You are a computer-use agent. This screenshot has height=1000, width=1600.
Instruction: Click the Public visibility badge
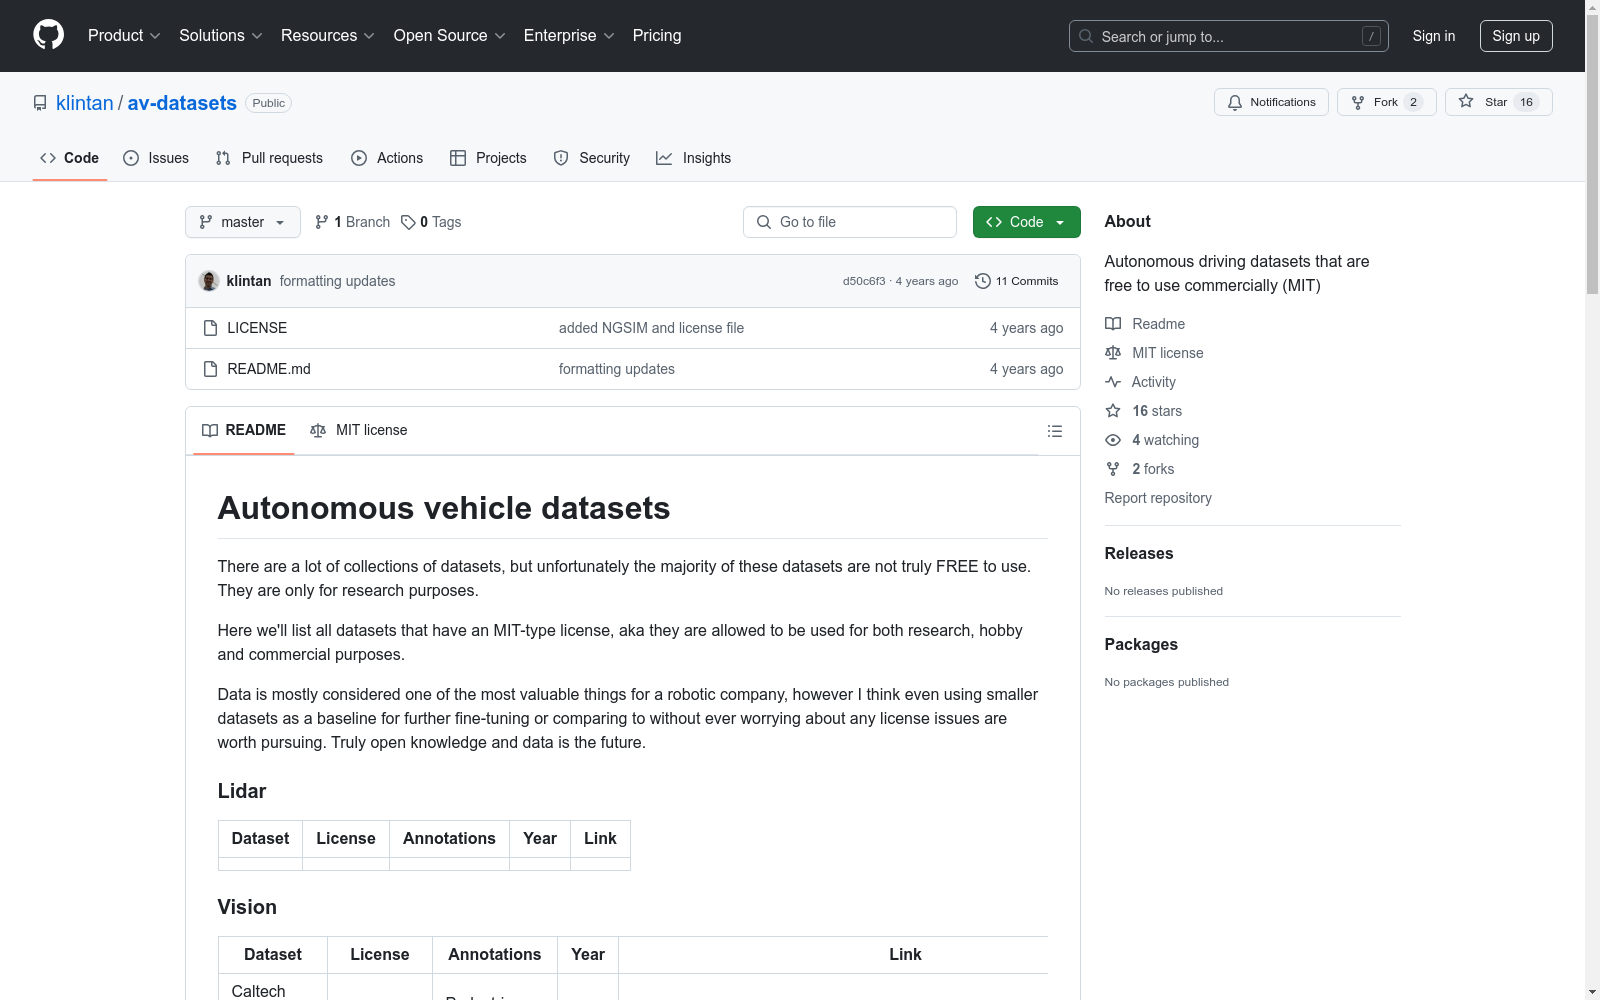pyautogui.click(x=268, y=103)
